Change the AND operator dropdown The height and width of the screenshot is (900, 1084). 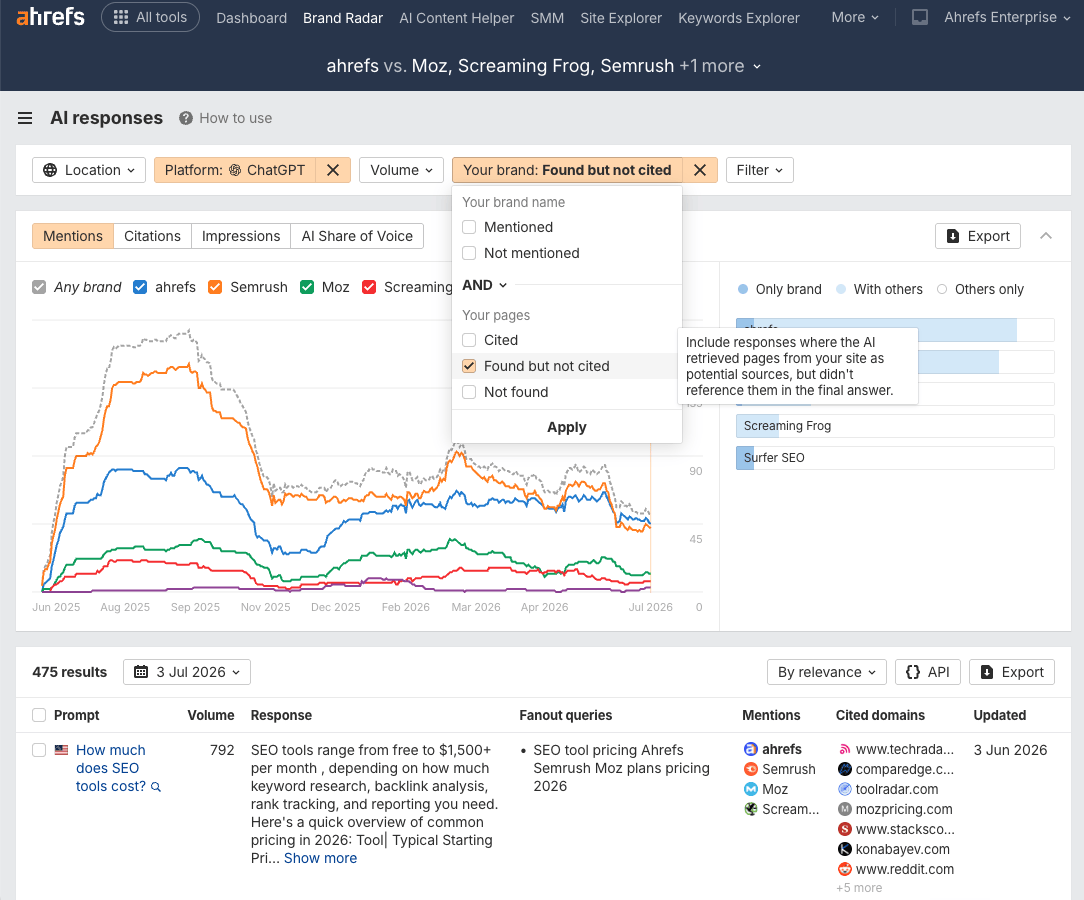[x=485, y=285]
